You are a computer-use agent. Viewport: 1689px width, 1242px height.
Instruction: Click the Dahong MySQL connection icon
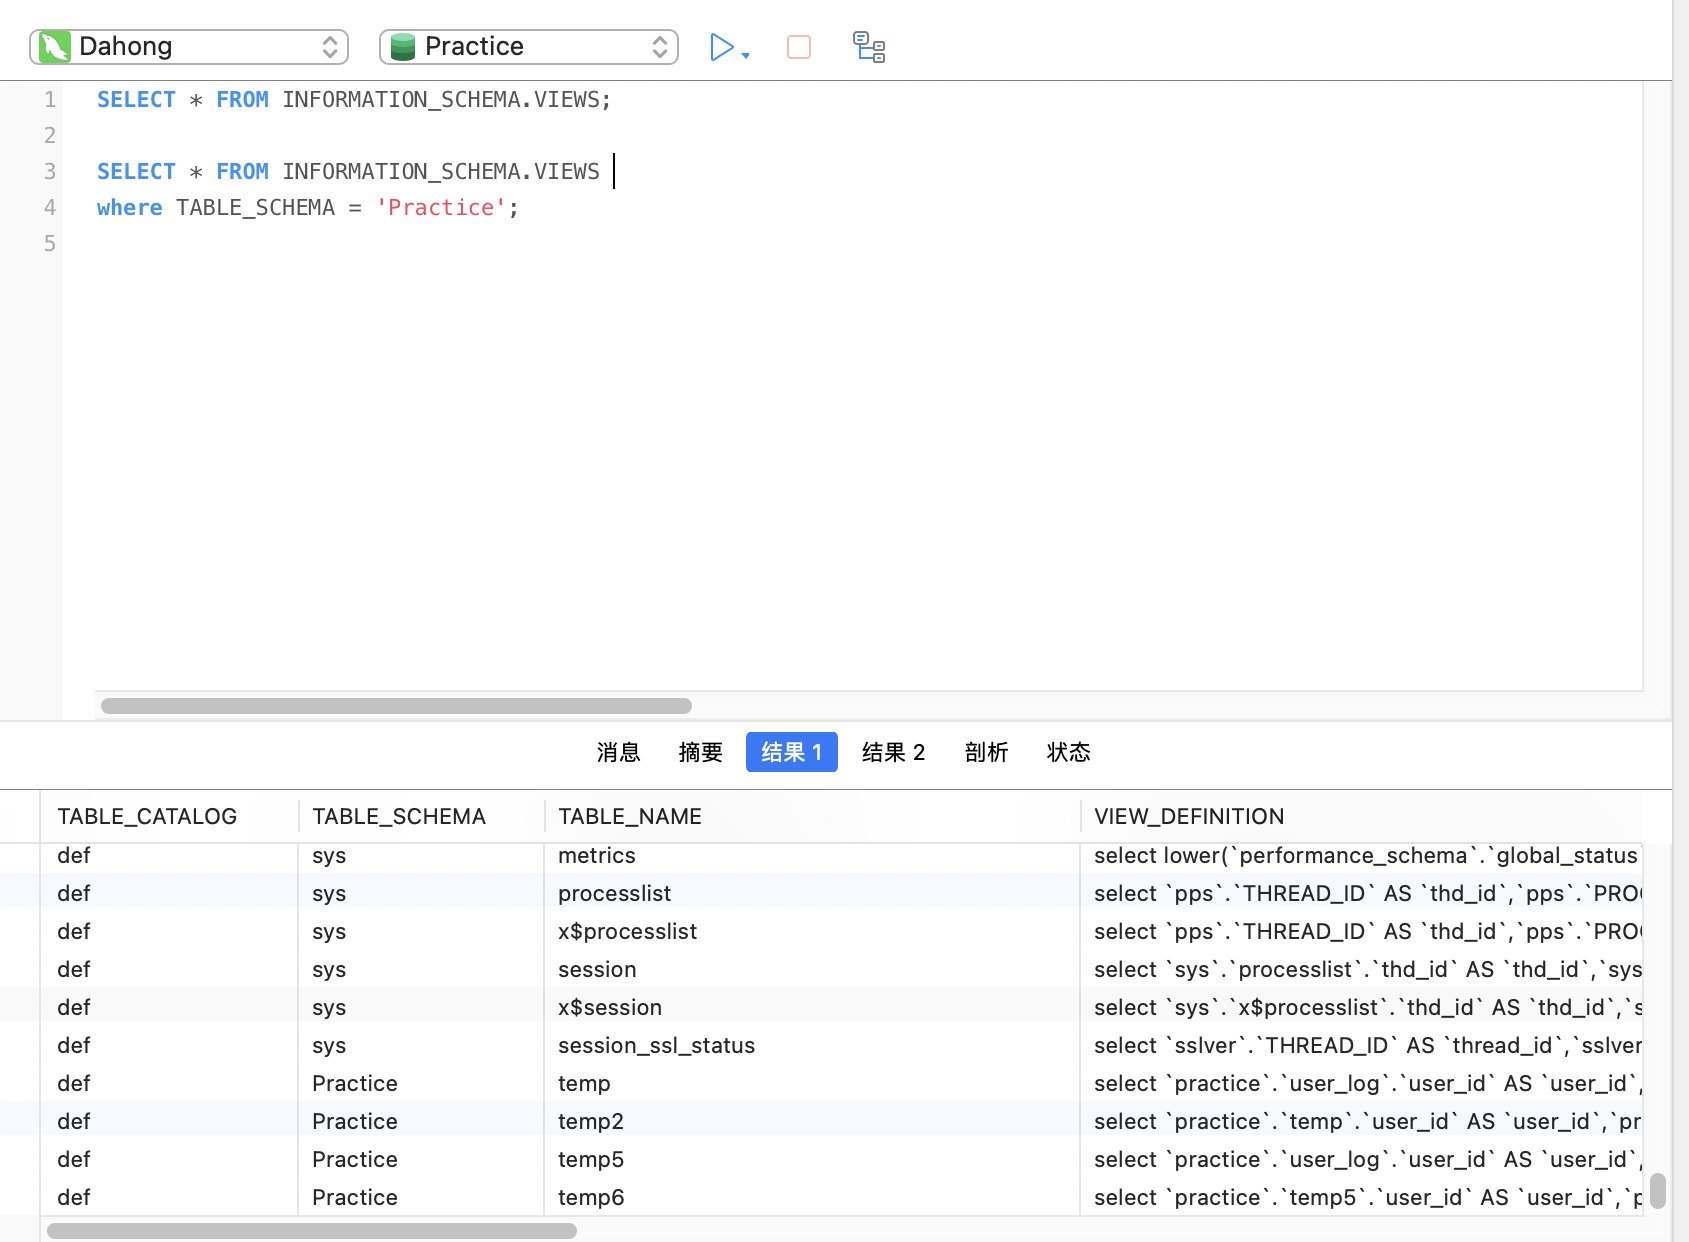(55, 47)
